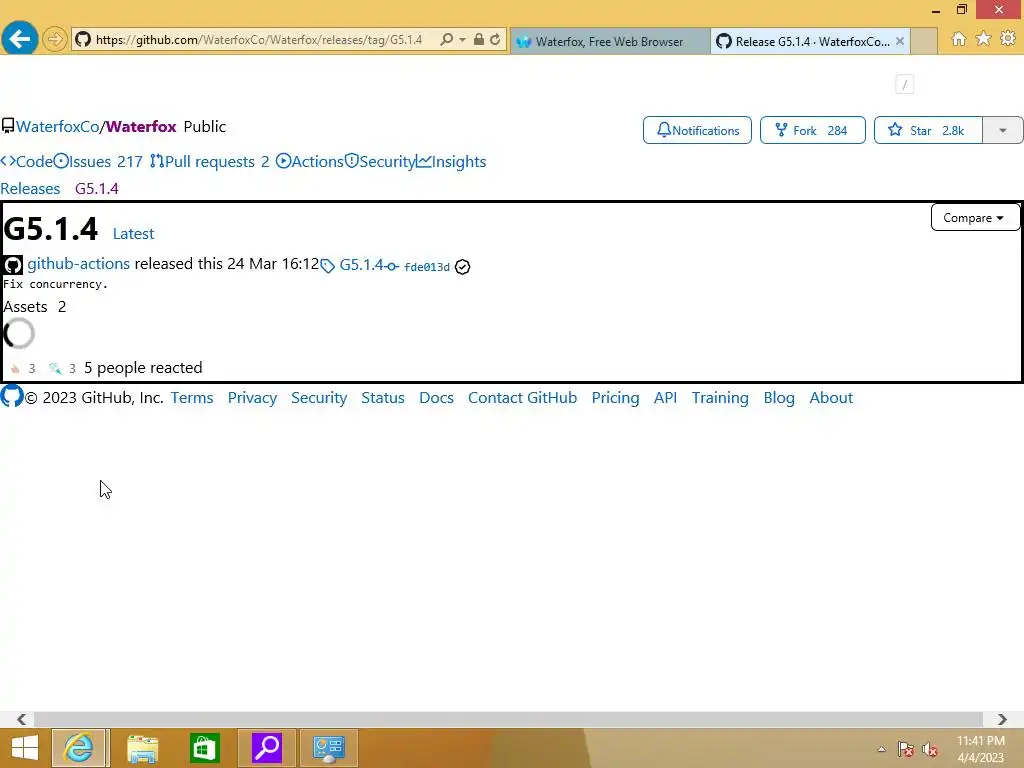
Task: Open the footer Security link
Action: pos(319,398)
